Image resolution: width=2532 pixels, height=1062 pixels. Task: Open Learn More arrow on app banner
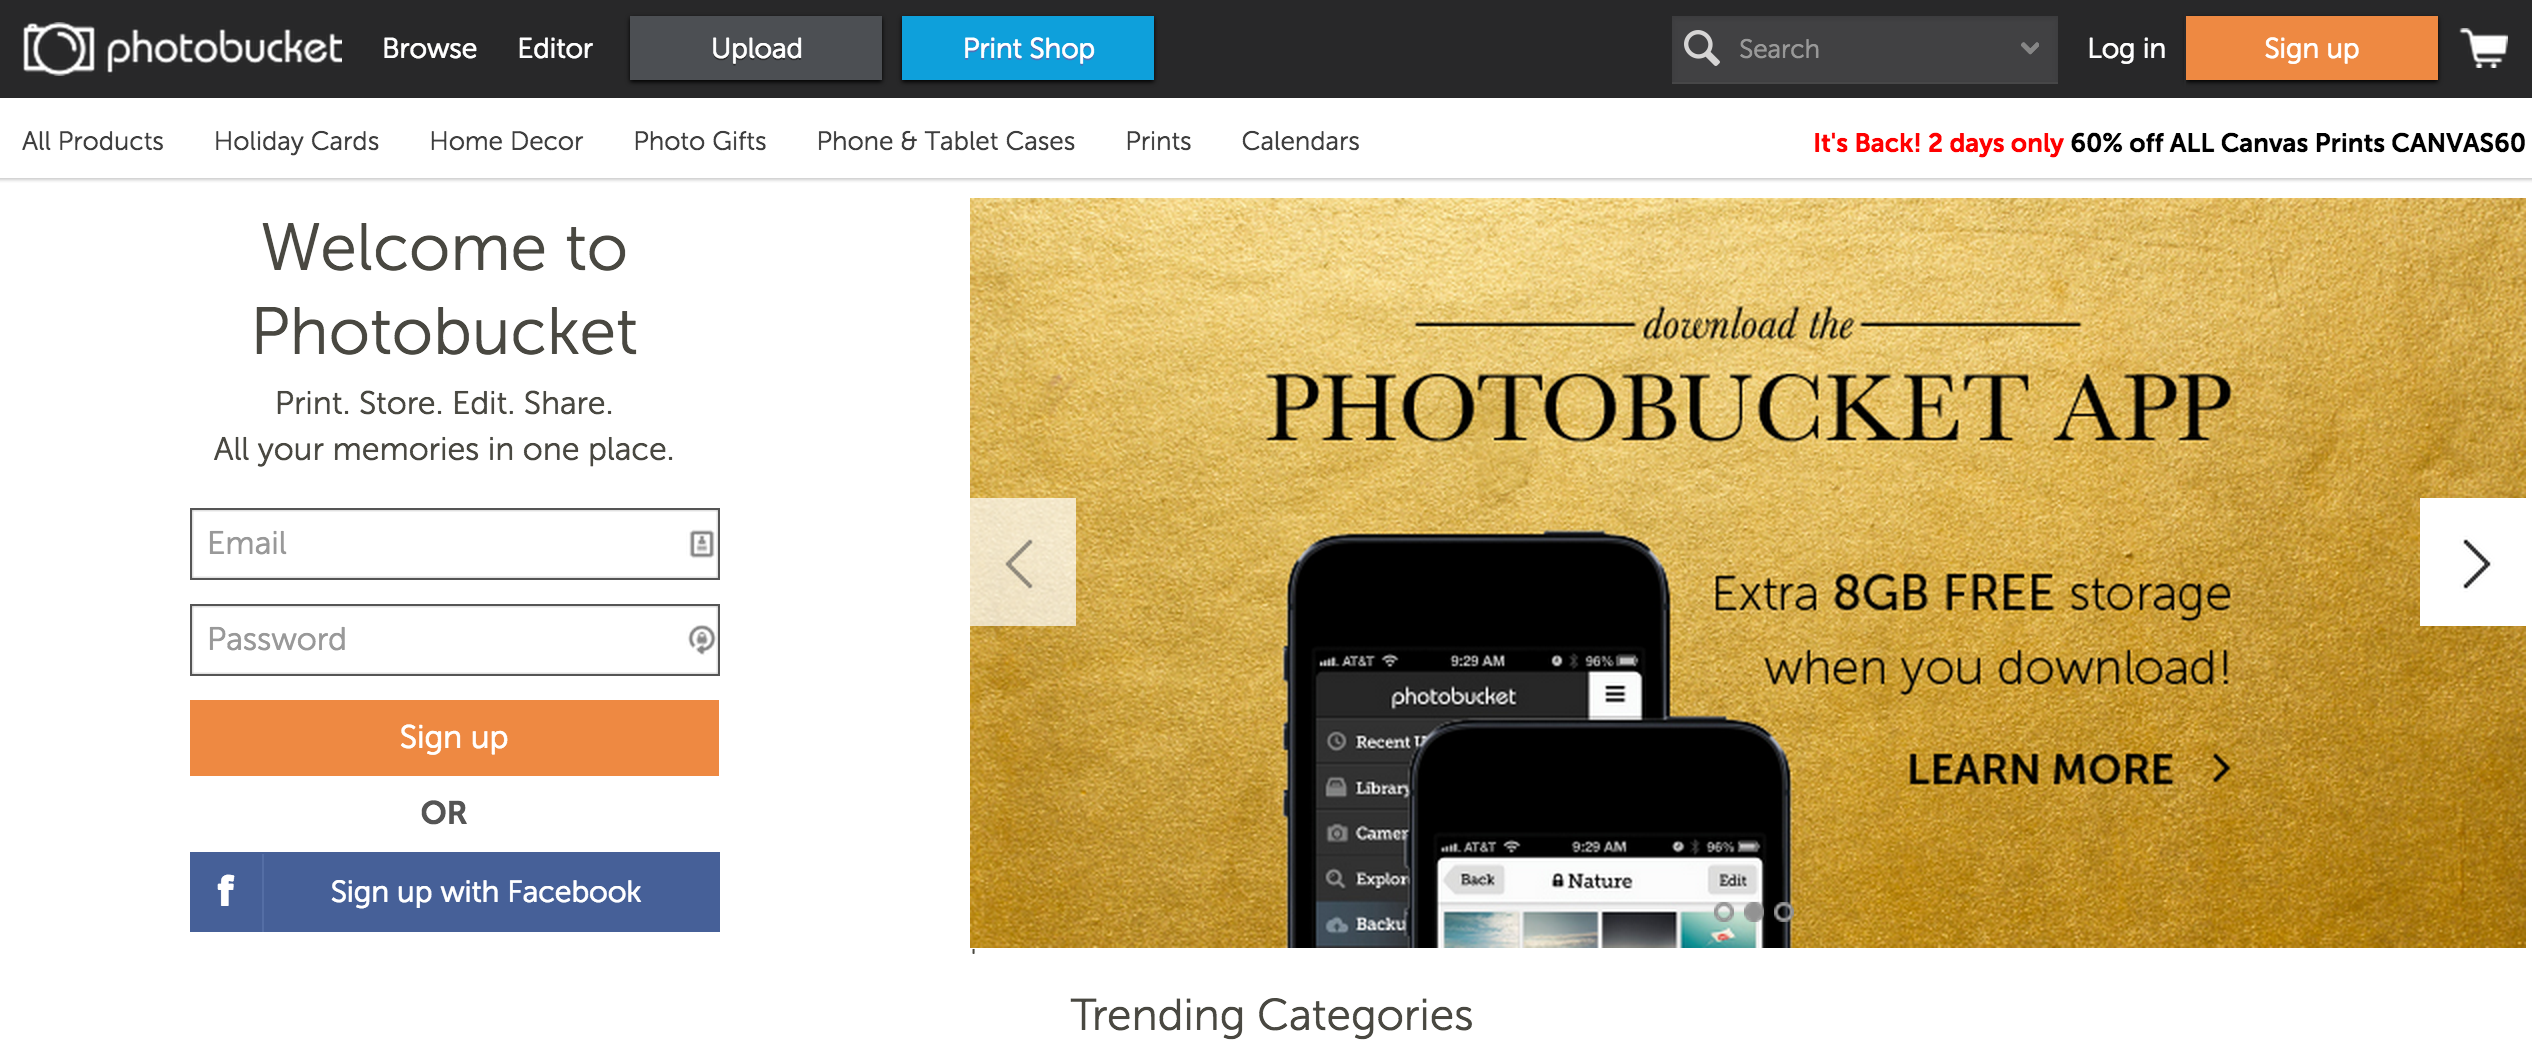click(2221, 768)
